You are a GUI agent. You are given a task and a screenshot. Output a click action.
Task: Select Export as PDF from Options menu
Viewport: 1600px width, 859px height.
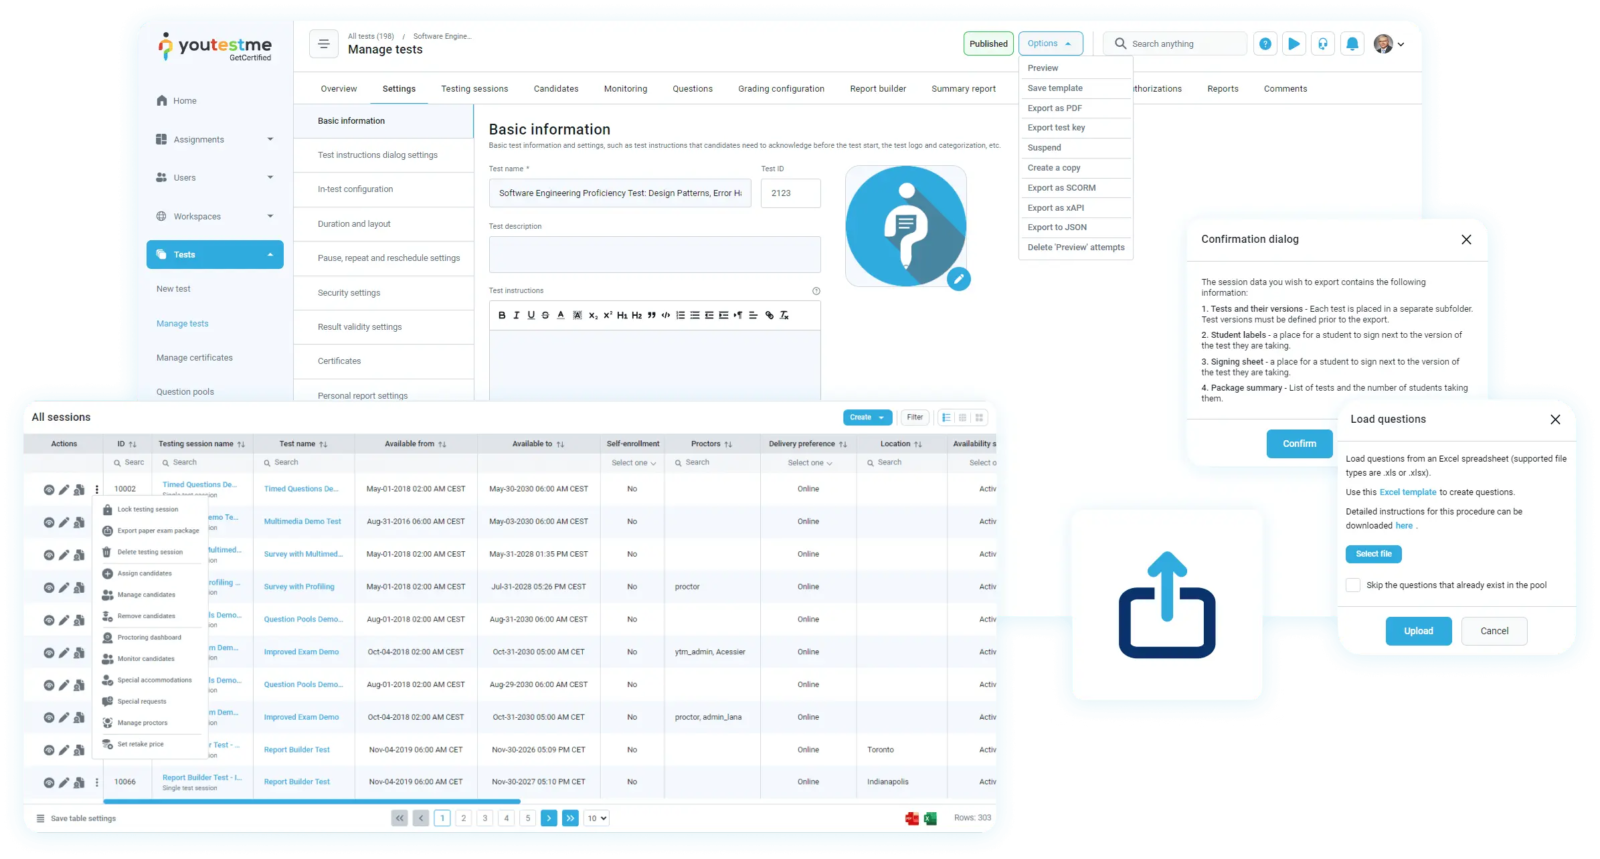click(x=1054, y=108)
